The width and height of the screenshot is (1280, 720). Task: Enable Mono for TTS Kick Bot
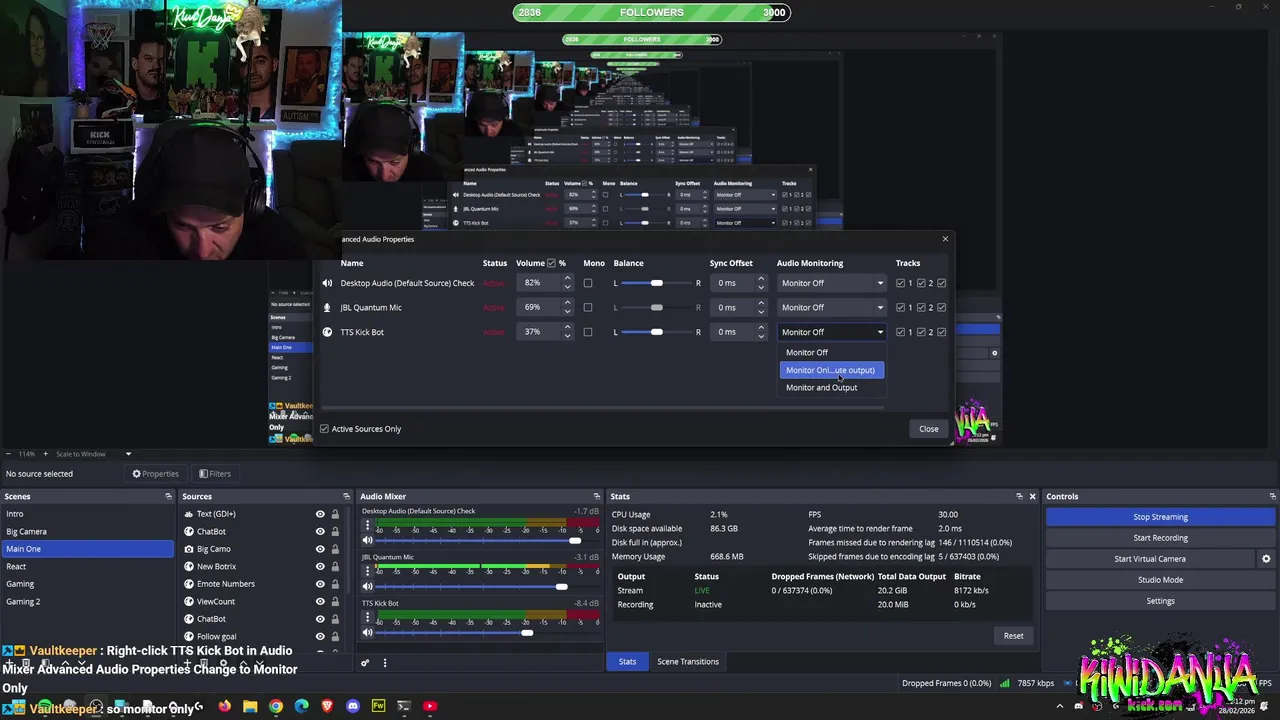pyautogui.click(x=588, y=332)
